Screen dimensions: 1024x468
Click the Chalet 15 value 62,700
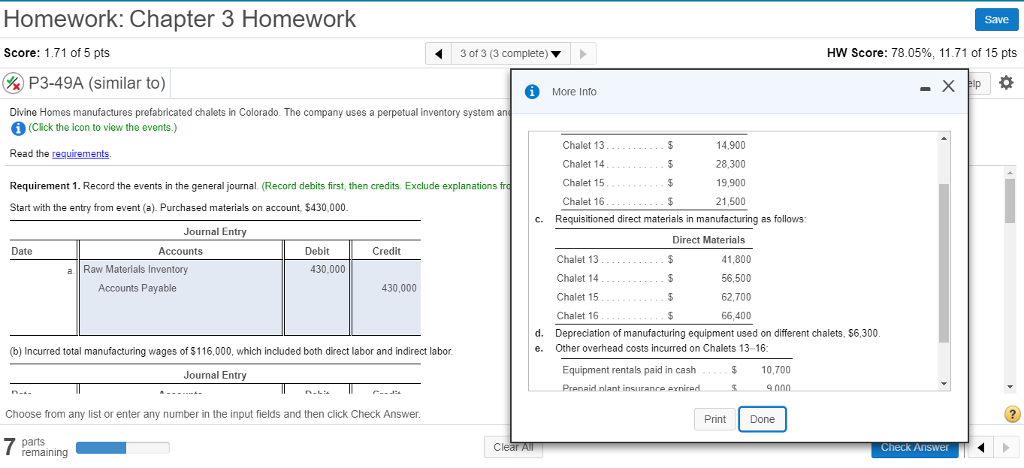(736, 297)
